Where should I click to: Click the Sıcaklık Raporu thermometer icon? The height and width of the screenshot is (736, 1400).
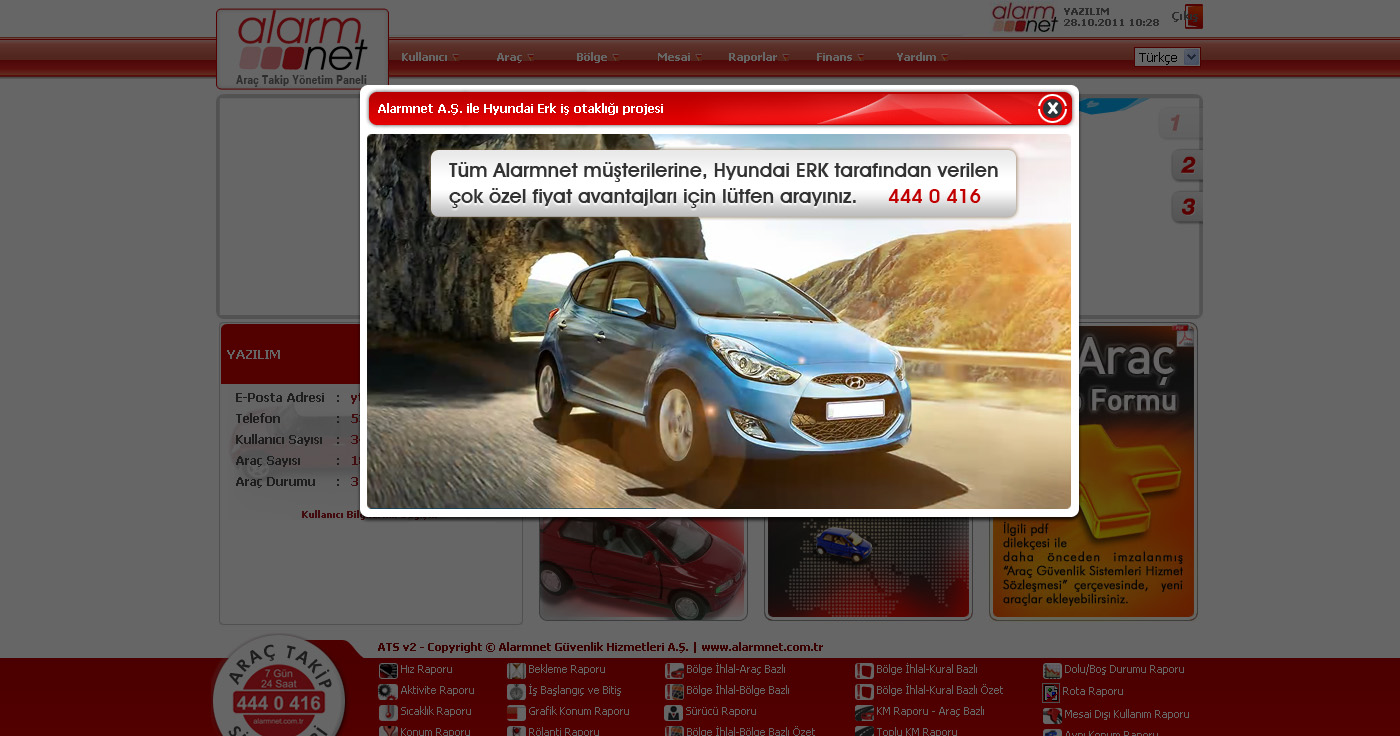(388, 712)
